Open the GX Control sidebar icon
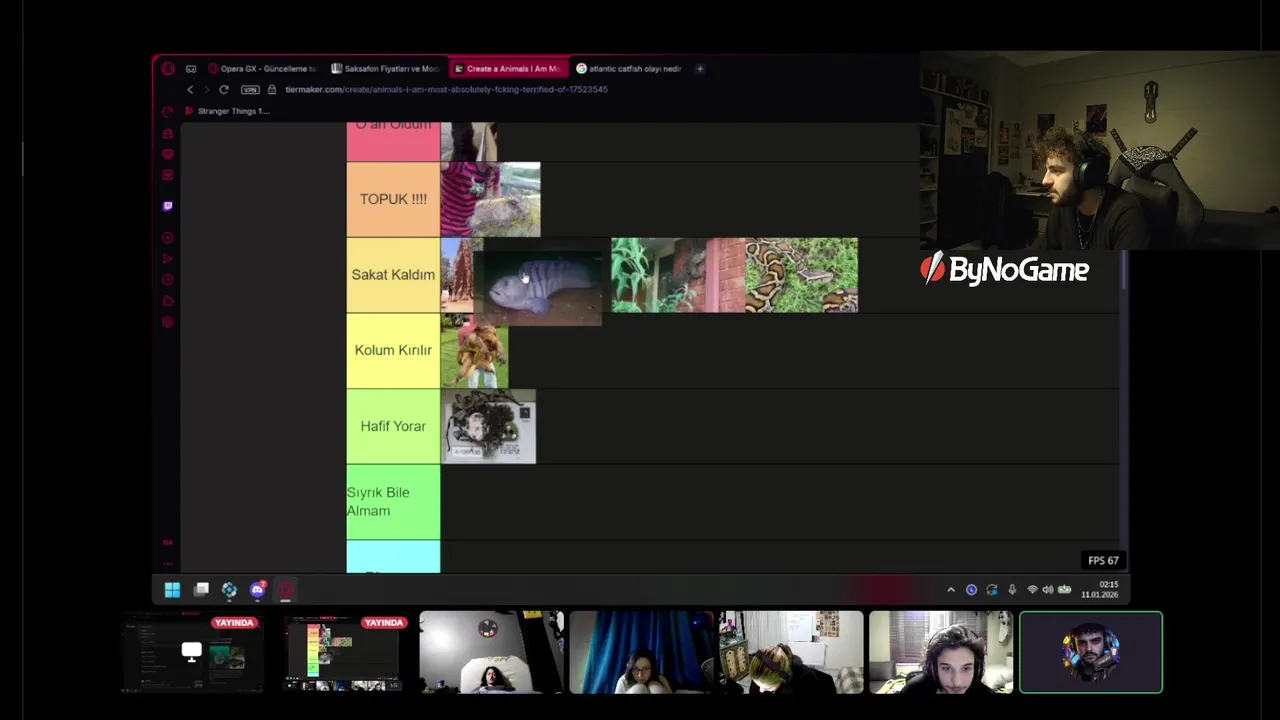 coord(167,111)
